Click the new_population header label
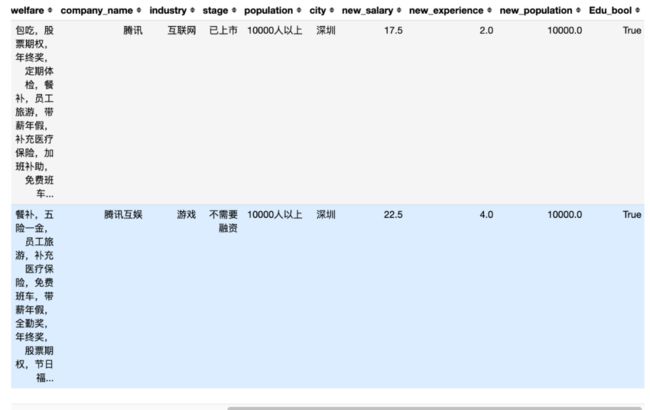650x410 pixels. (x=536, y=10)
